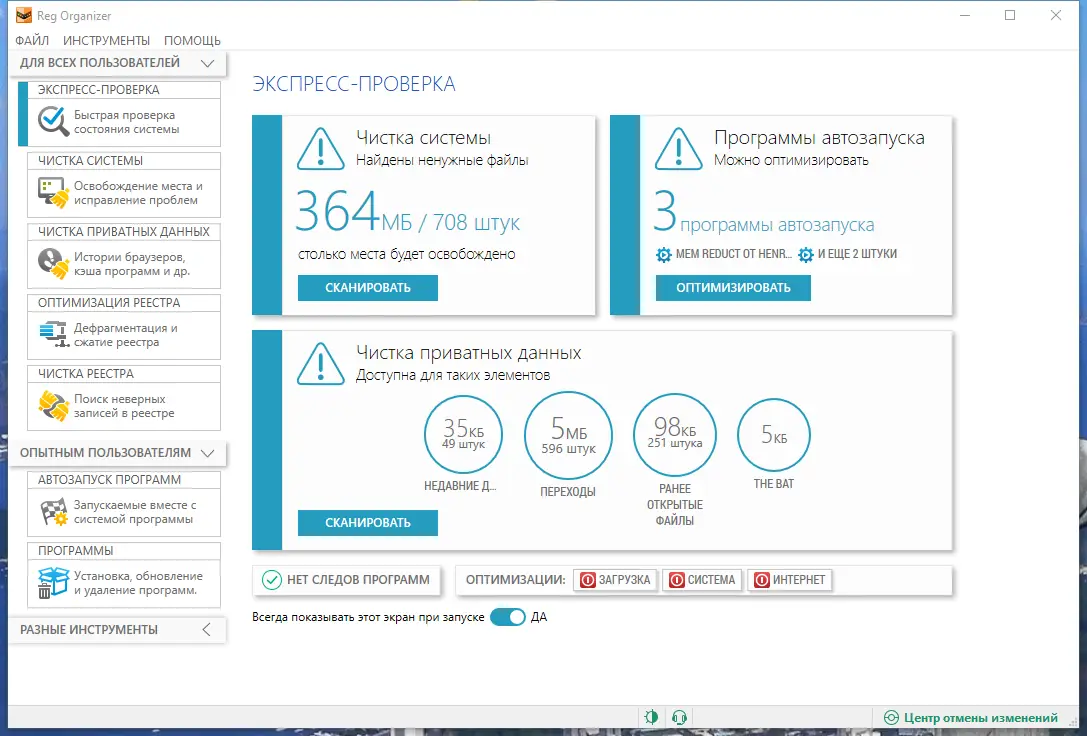Viewport: 1087px width, 736px height.
Task: Click the Чистка системы sidebar monitor icon
Action: click(x=53, y=193)
